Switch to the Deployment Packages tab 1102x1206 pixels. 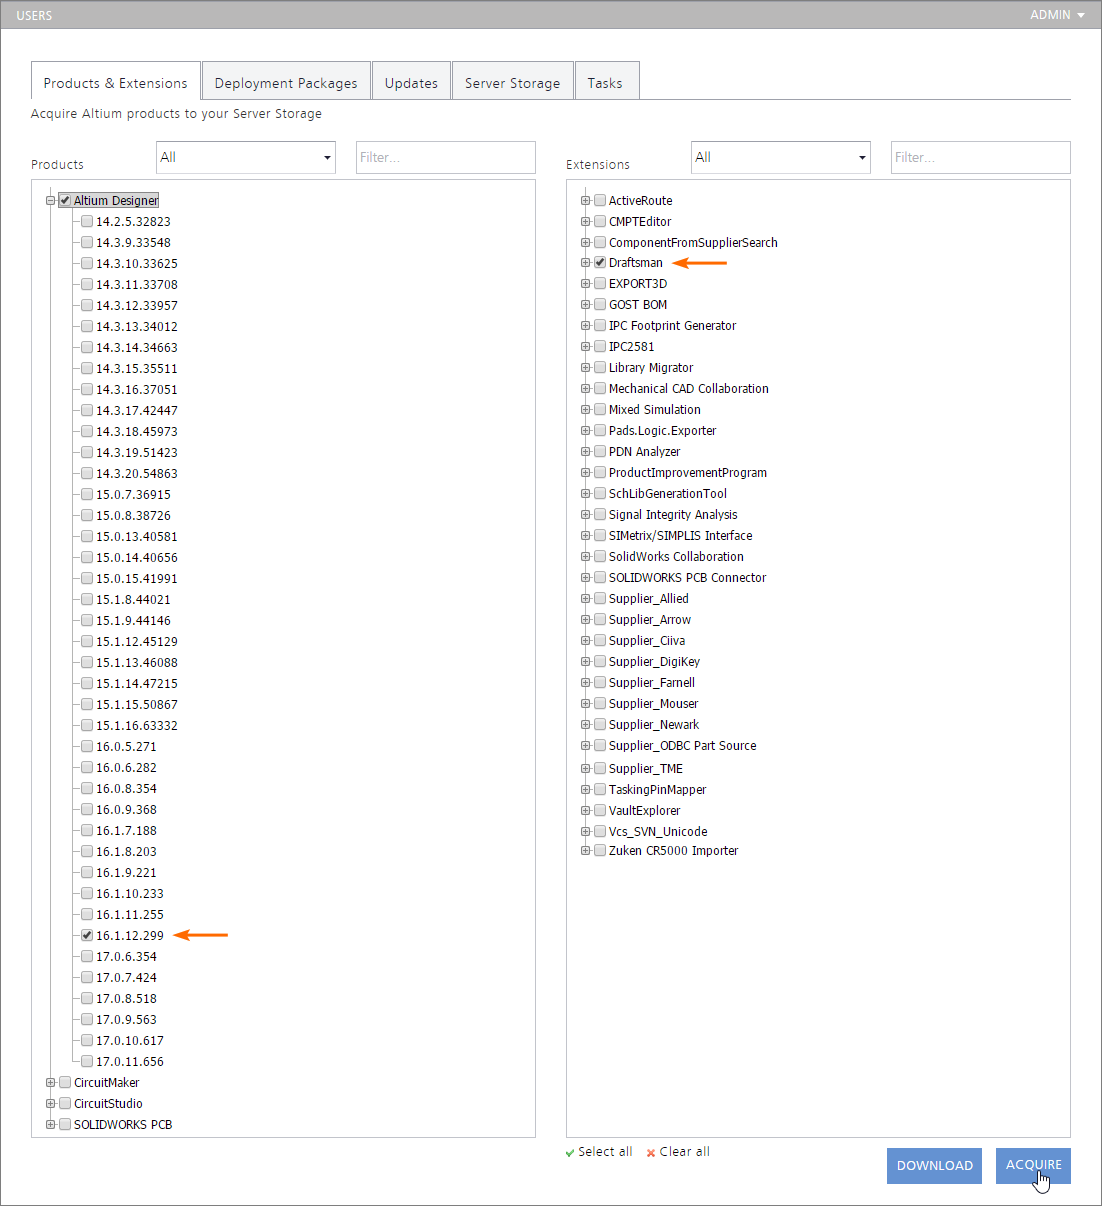pyautogui.click(x=286, y=83)
